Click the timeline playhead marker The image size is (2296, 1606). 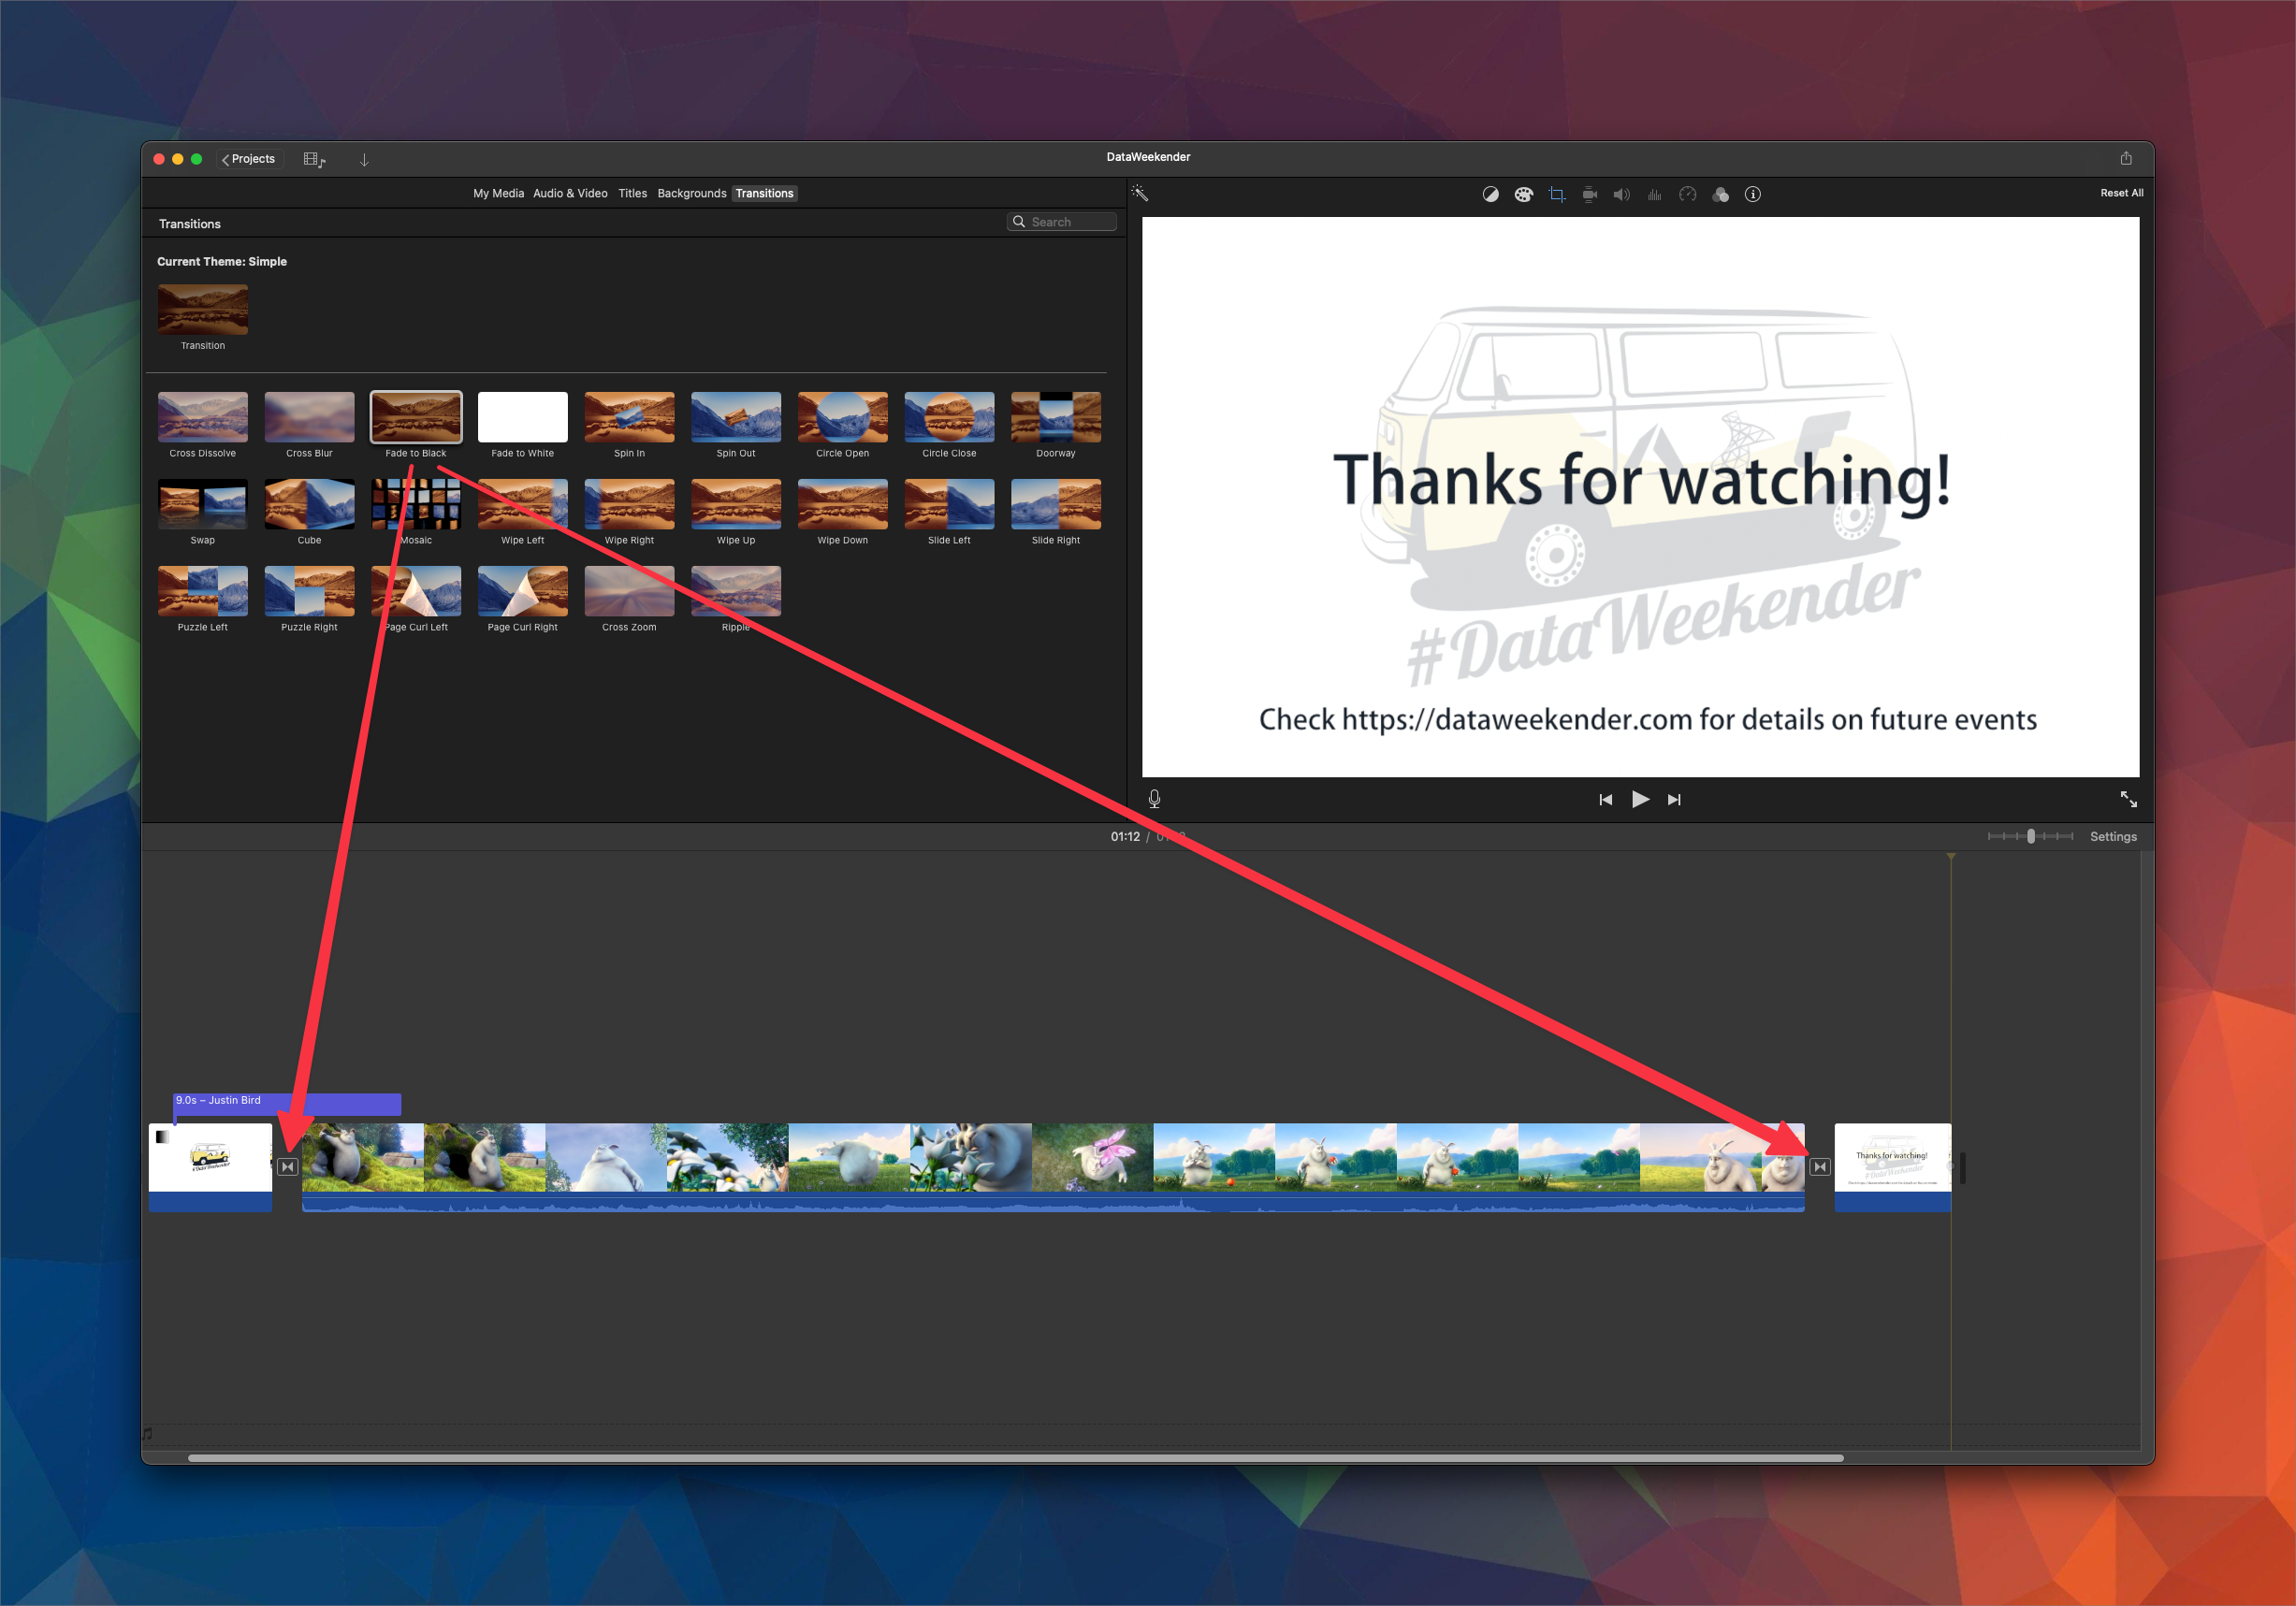tap(1950, 857)
